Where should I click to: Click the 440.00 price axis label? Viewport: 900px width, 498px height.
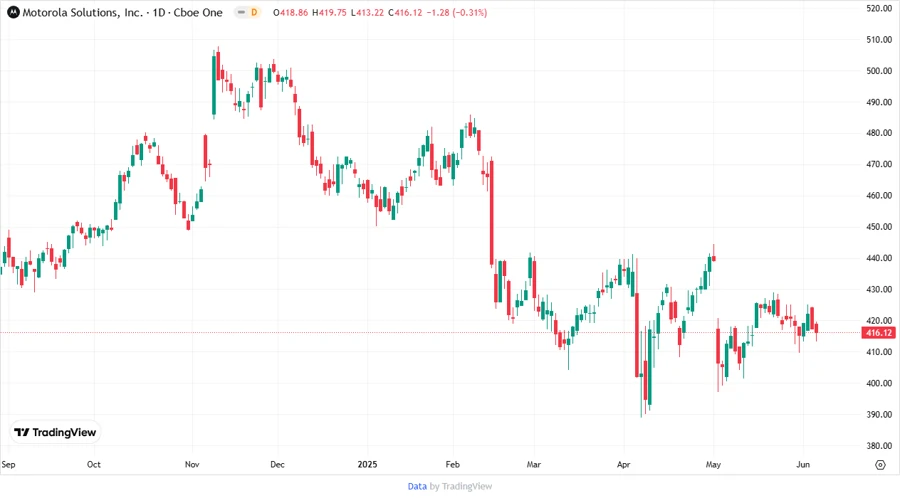click(x=879, y=258)
